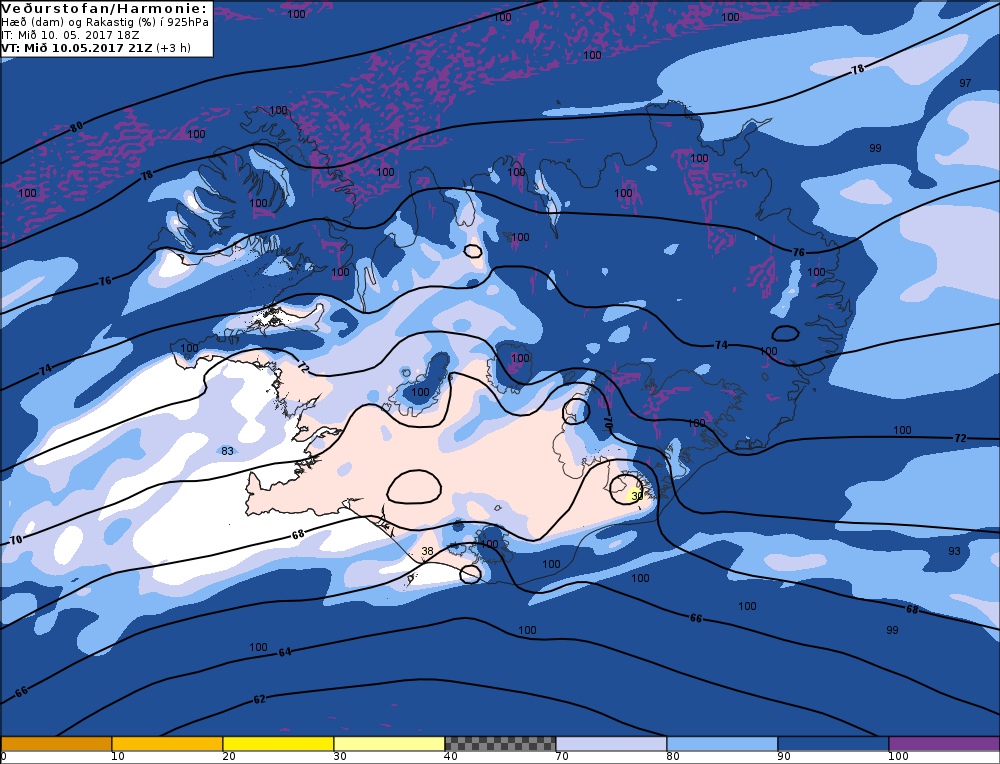The height and width of the screenshot is (764, 1000).
Task: Click the contour label '80'
Action: 77,128
